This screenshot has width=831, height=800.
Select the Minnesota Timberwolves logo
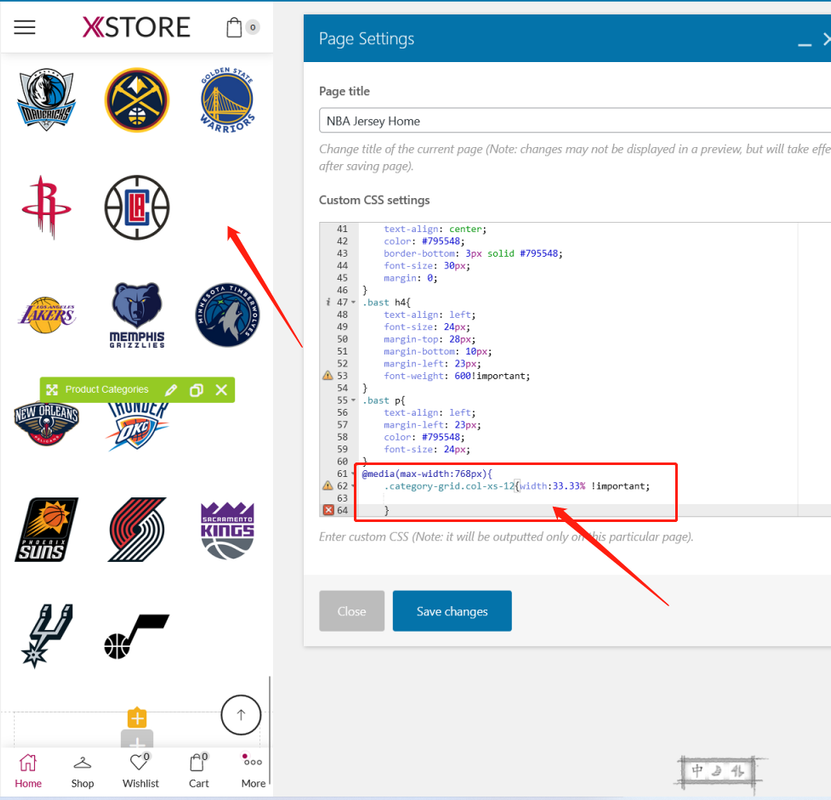227,315
